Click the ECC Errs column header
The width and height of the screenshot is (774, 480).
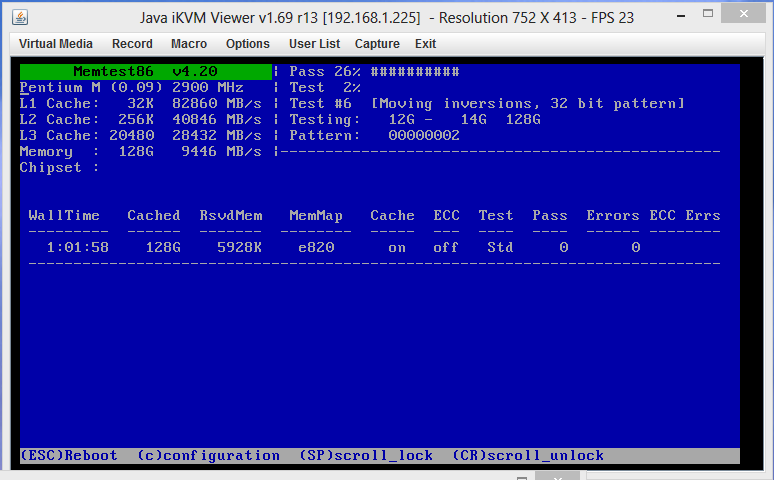click(685, 216)
